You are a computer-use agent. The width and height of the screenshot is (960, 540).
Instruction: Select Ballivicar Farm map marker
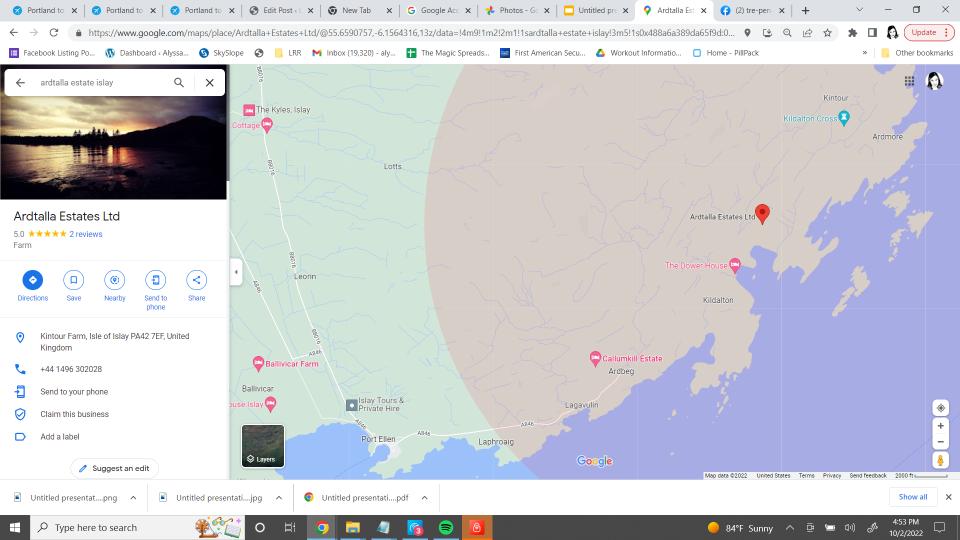pos(258,363)
